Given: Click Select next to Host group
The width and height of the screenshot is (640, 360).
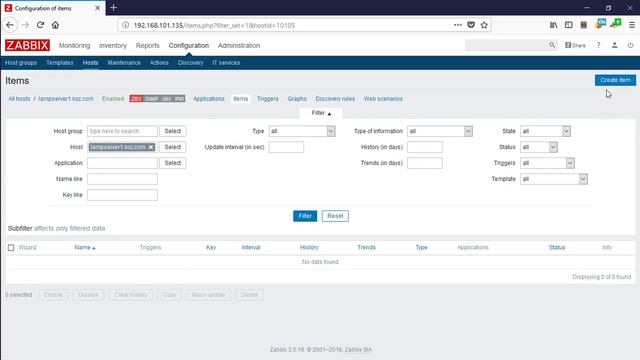Looking at the screenshot, I should (173, 131).
